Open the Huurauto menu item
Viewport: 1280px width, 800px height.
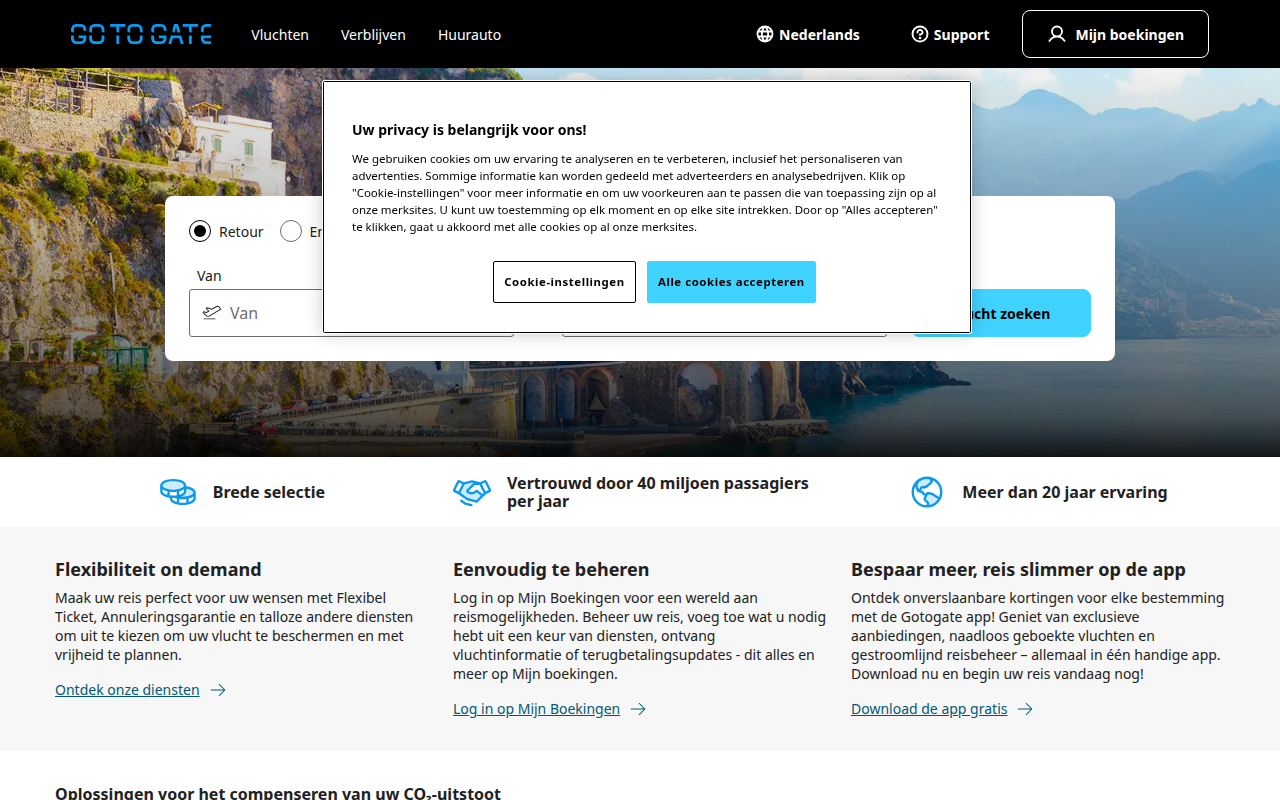tap(469, 34)
